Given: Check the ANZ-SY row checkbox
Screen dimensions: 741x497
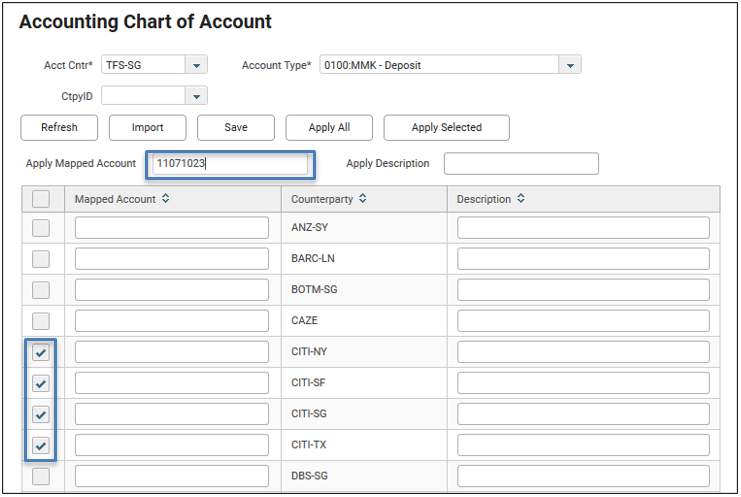Looking at the screenshot, I should pos(41,228).
